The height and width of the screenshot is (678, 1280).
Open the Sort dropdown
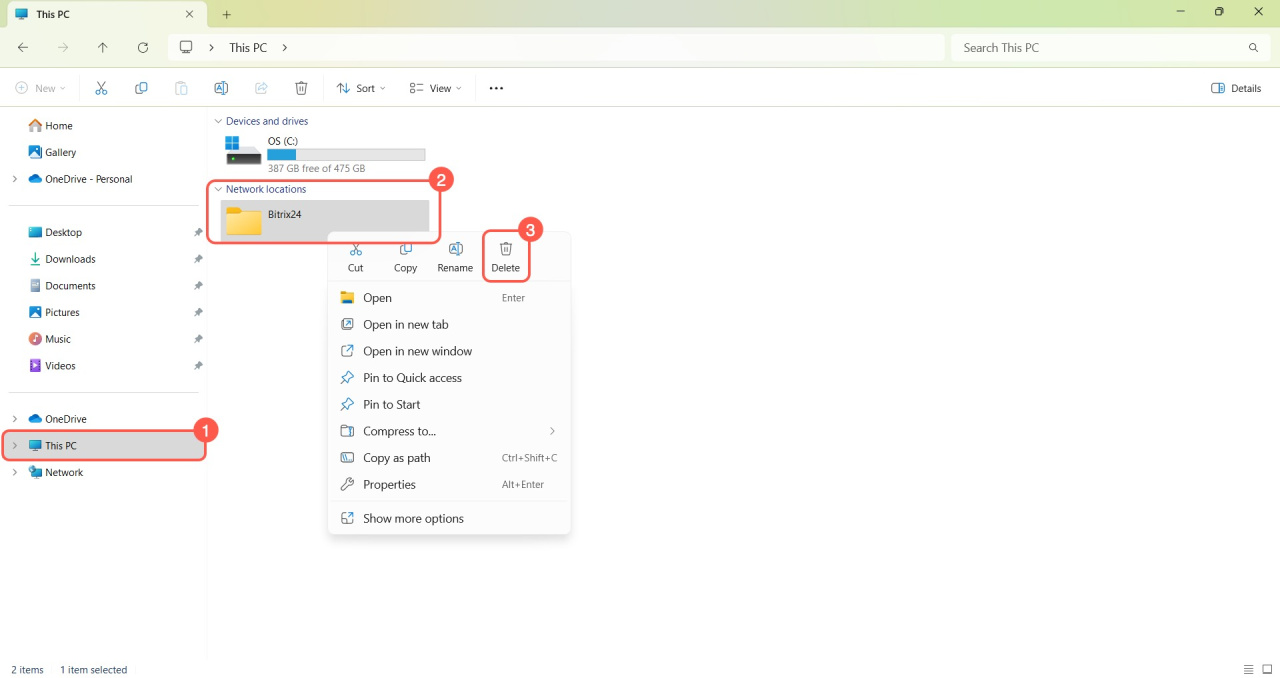coord(361,88)
